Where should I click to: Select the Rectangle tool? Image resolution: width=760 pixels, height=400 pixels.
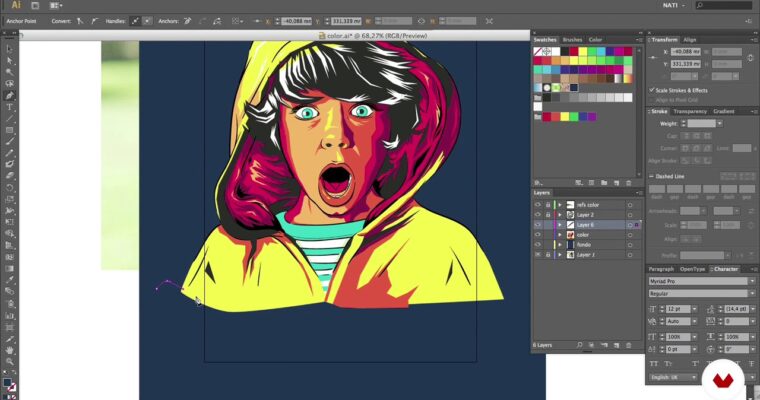click(x=10, y=130)
